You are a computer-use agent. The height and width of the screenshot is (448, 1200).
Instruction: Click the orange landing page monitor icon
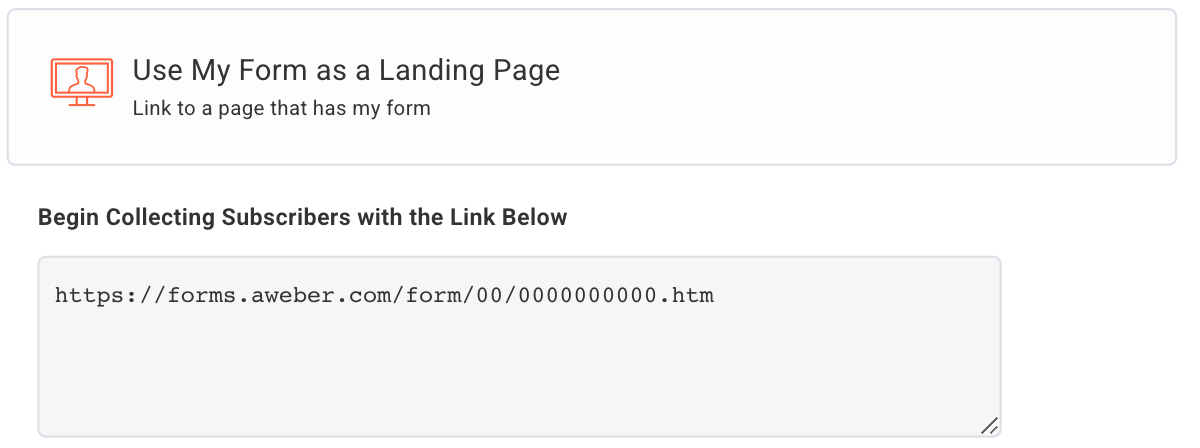[82, 82]
